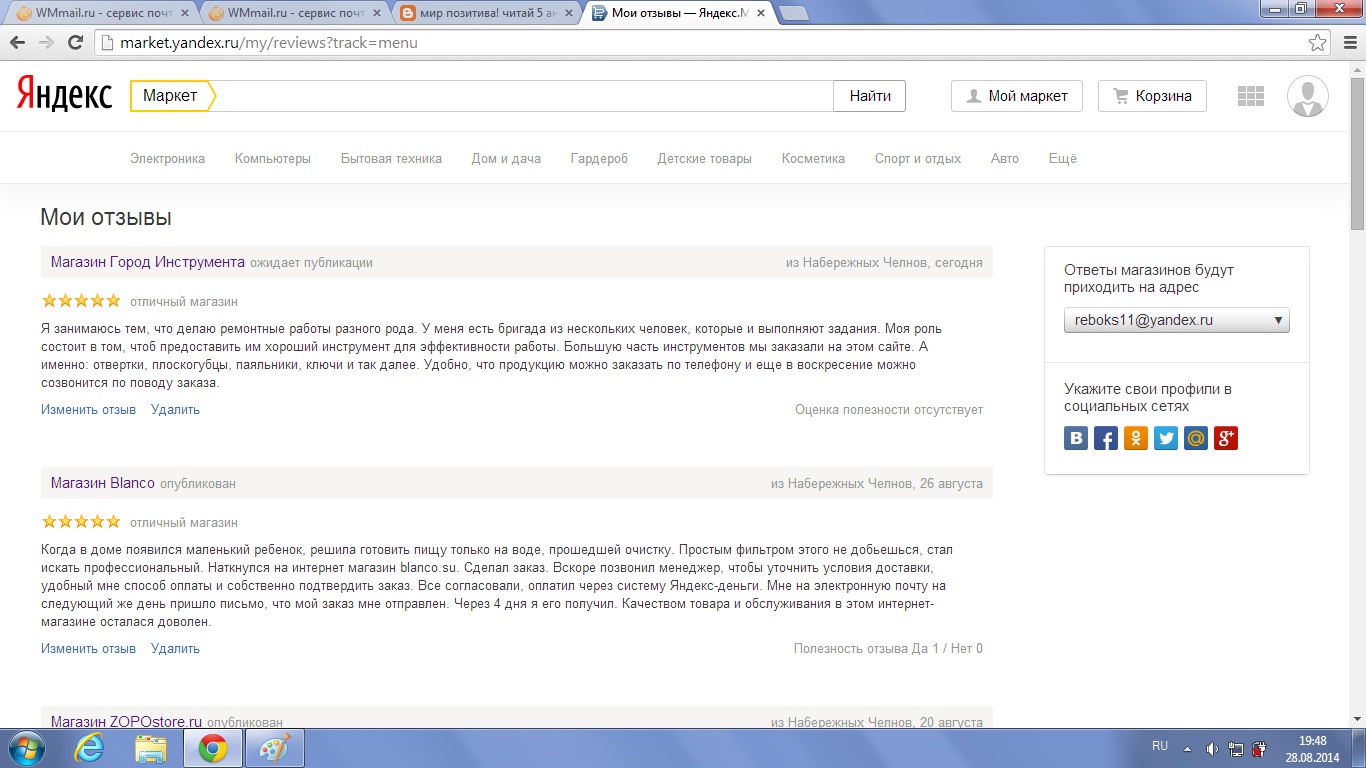Screen dimensions: 1366x768
Task: Open the user avatar profile menu
Action: (1307, 96)
